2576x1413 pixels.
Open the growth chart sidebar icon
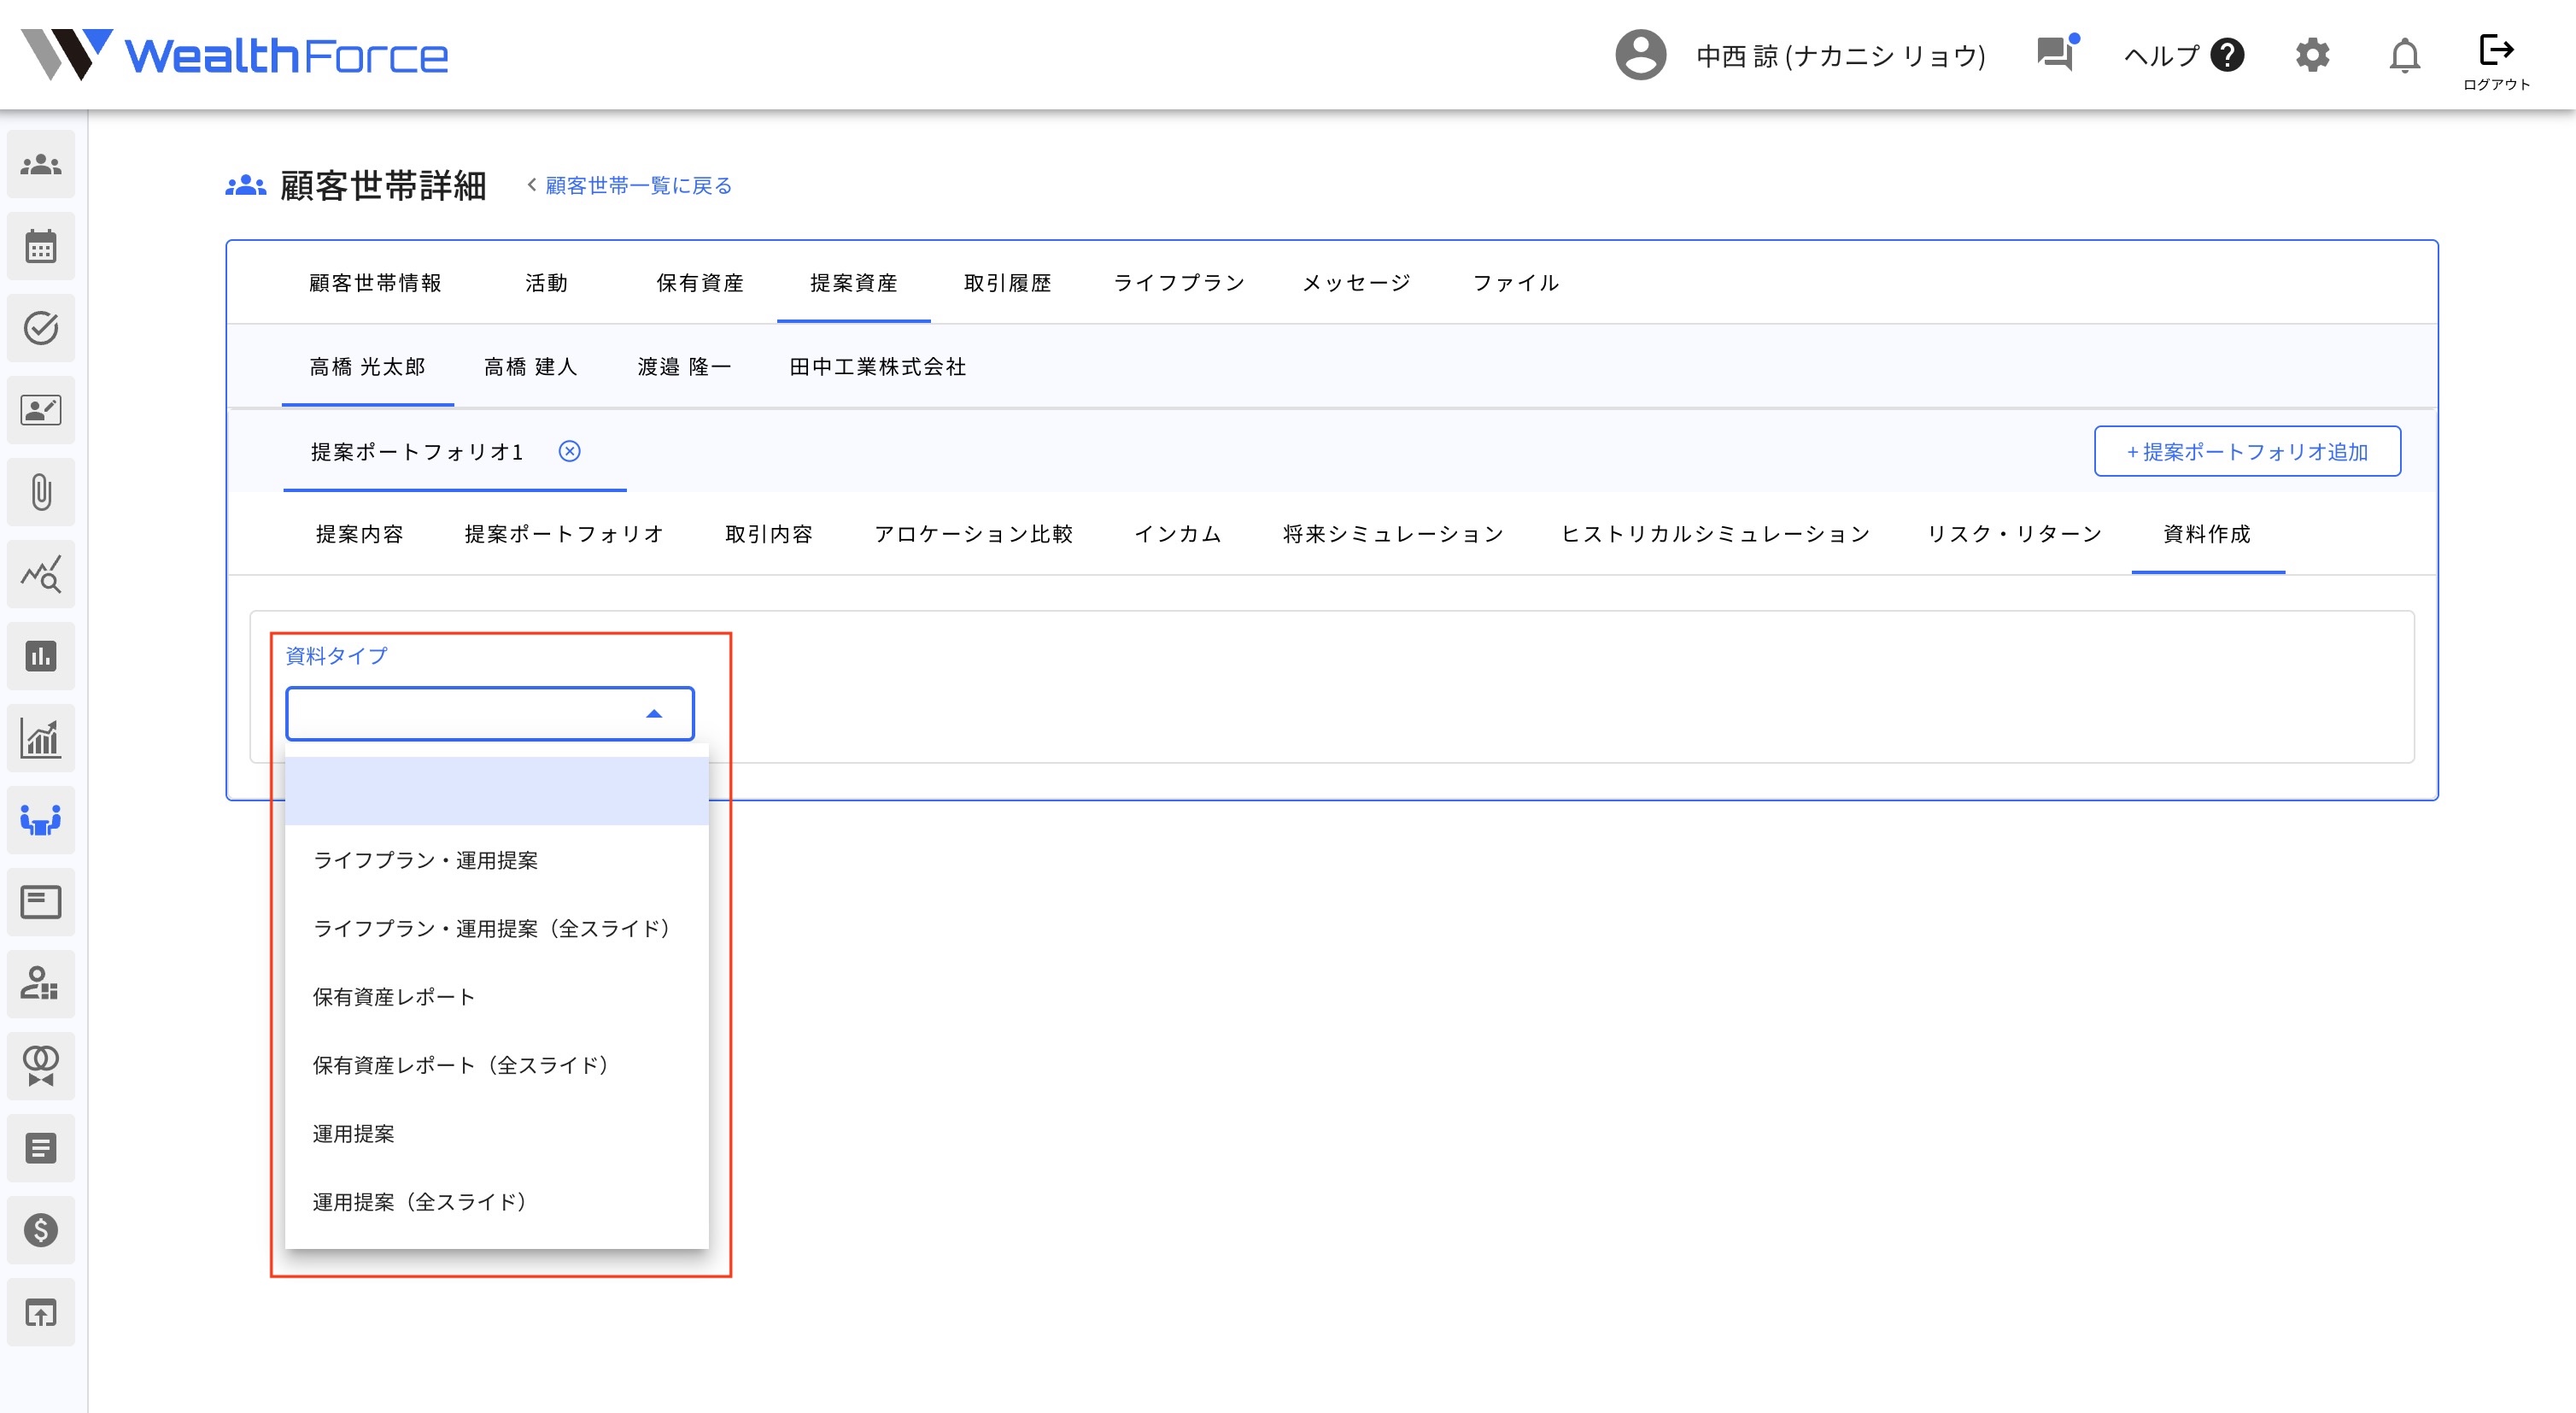pos(41,738)
